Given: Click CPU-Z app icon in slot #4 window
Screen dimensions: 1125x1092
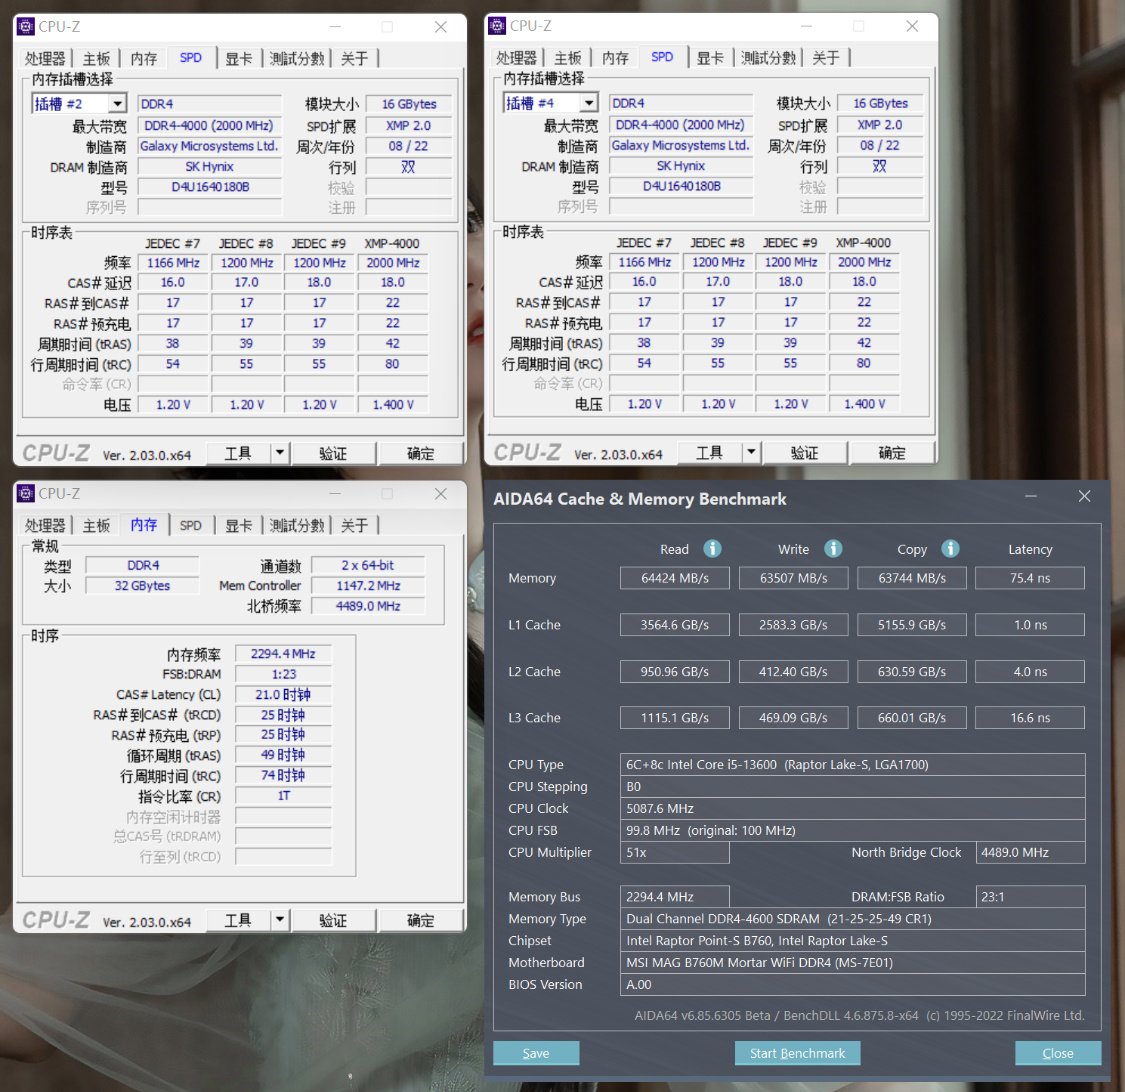Looking at the screenshot, I should click(497, 26).
